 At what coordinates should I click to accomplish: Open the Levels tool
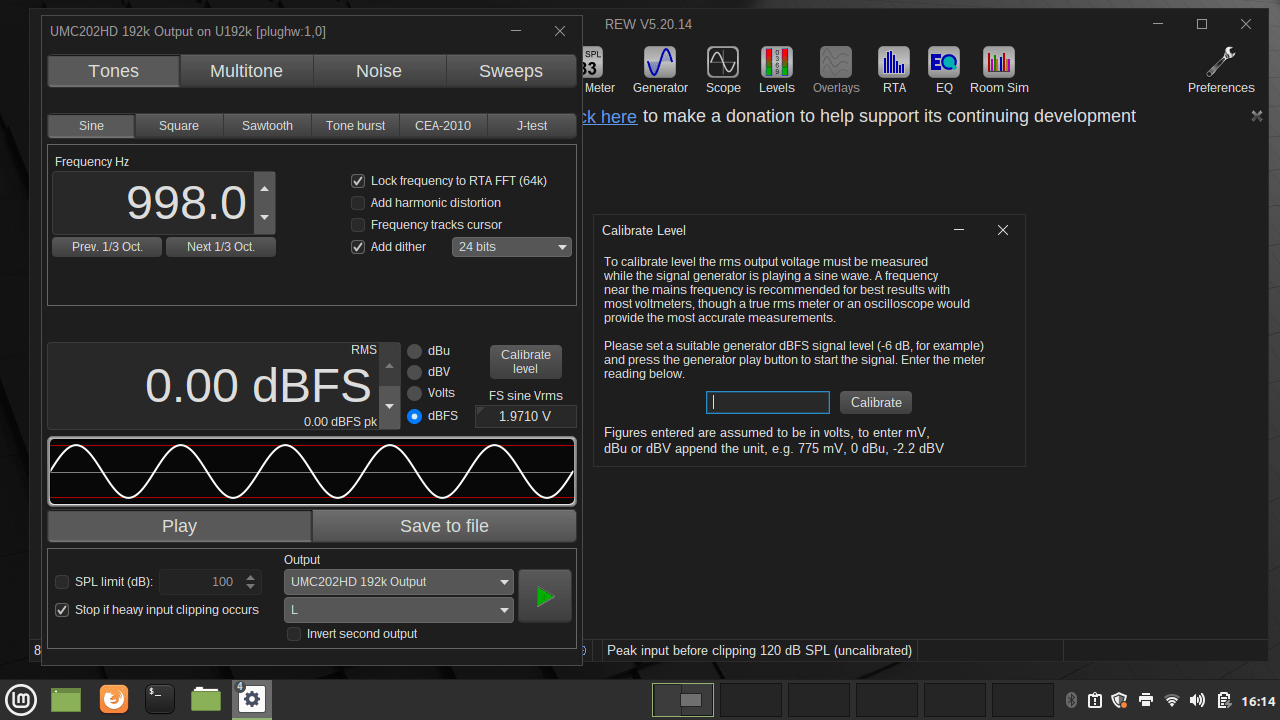coord(776,70)
